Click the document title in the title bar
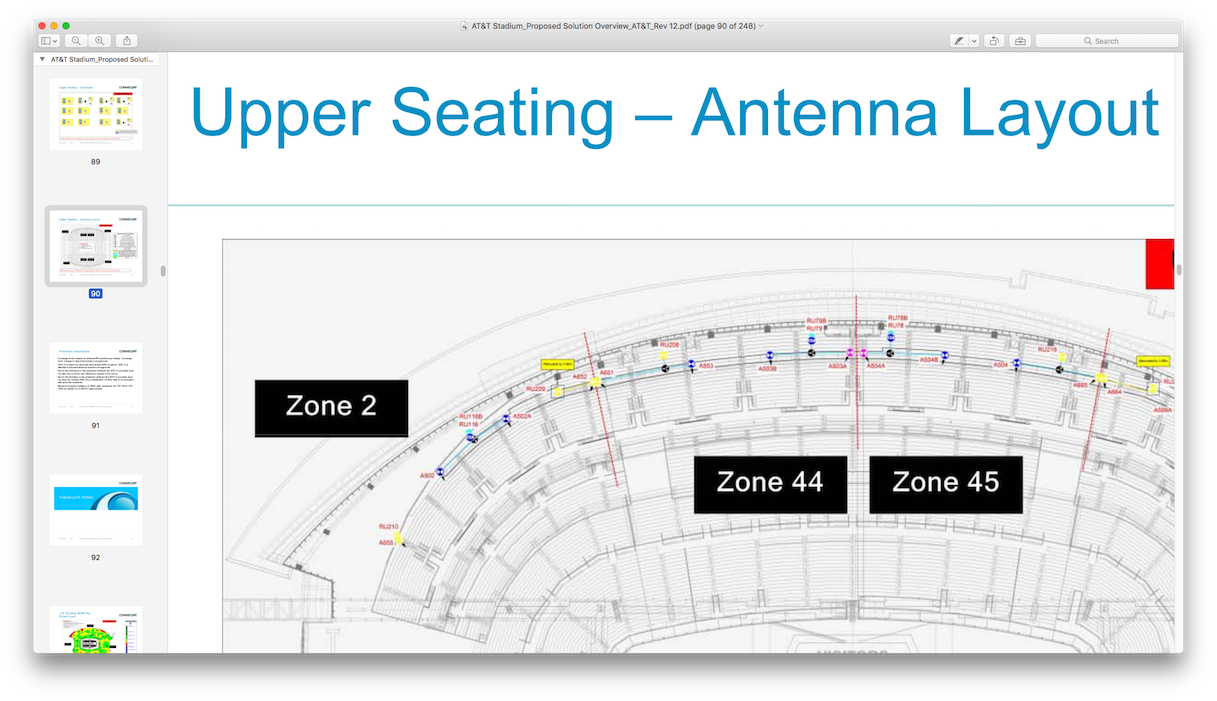1217x701 pixels. 612,25
